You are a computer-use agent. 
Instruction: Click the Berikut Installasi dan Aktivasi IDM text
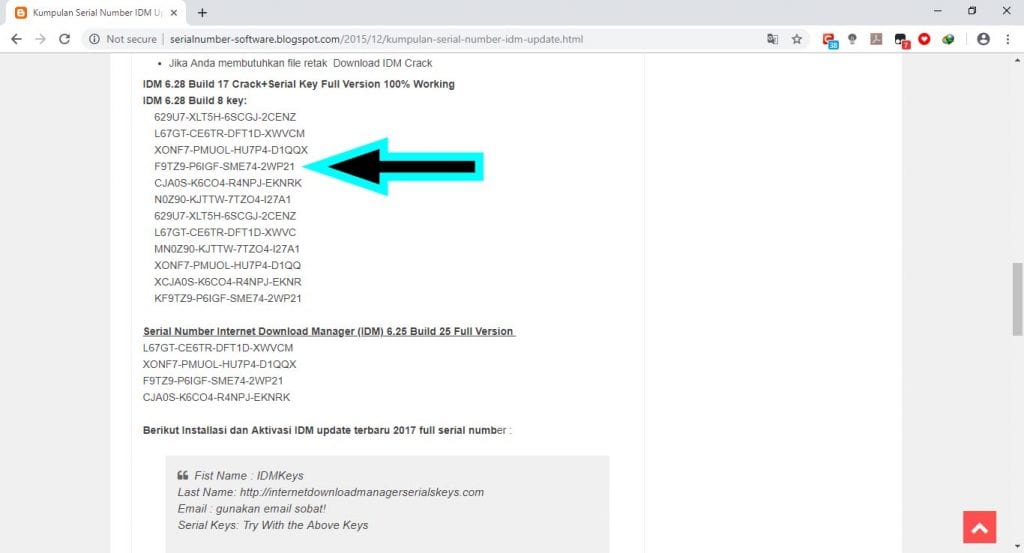[x=327, y=431]
